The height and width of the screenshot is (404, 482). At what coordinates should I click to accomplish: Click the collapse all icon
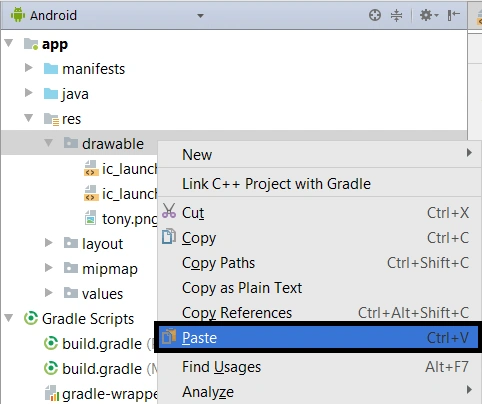tap(396, 15)
